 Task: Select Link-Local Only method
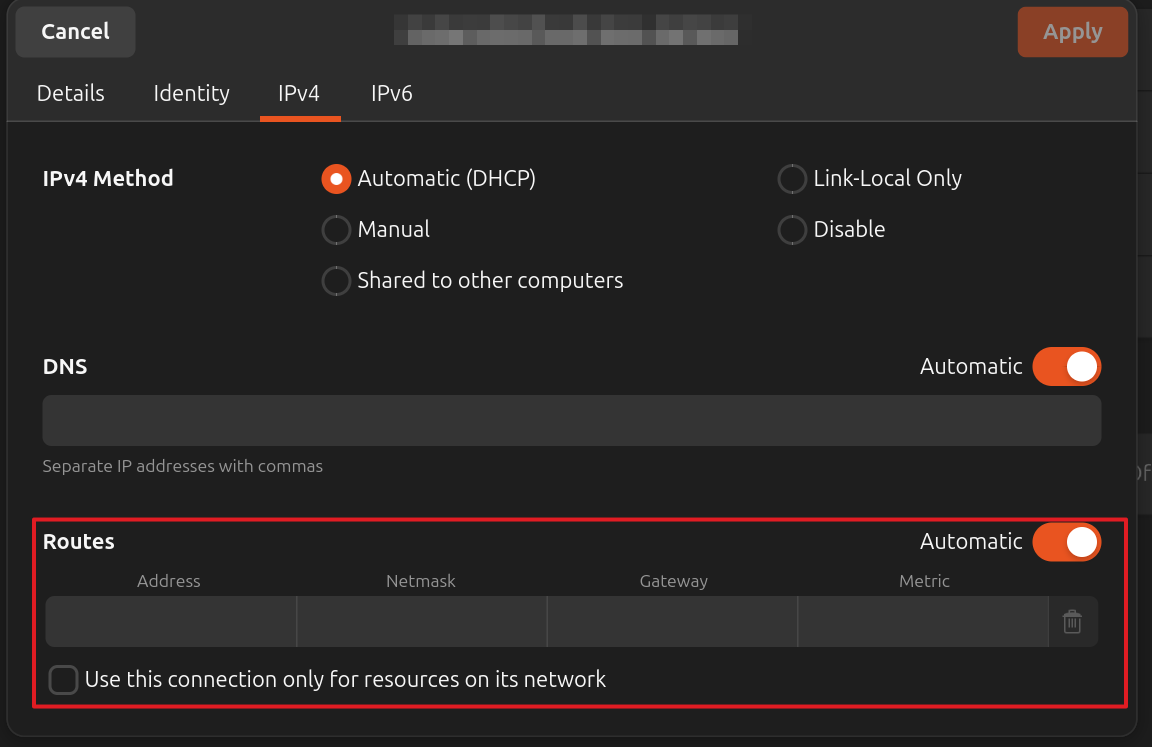[792, 179]
